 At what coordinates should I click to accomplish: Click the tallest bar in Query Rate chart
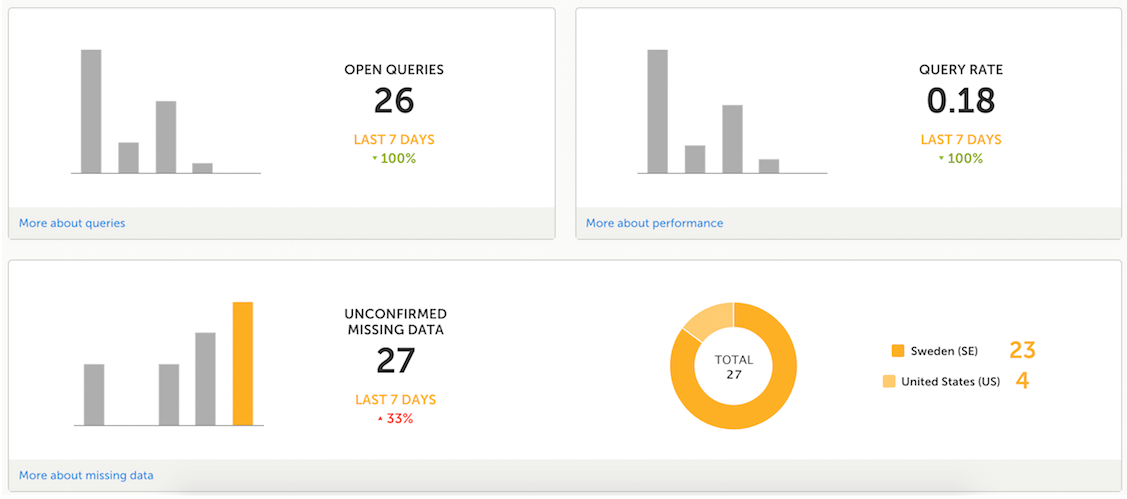[x=657, y=111]
